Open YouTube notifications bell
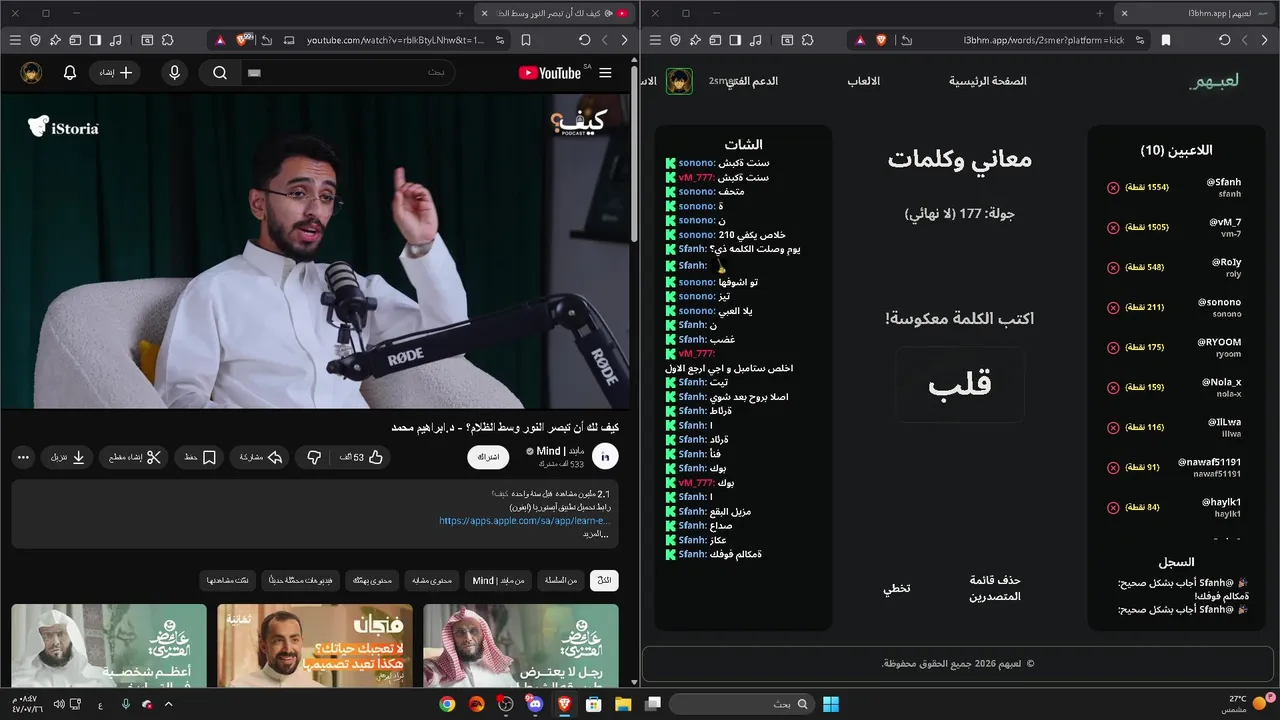The height and width of the screenshot is (720, 1280). tap(70, 73)
